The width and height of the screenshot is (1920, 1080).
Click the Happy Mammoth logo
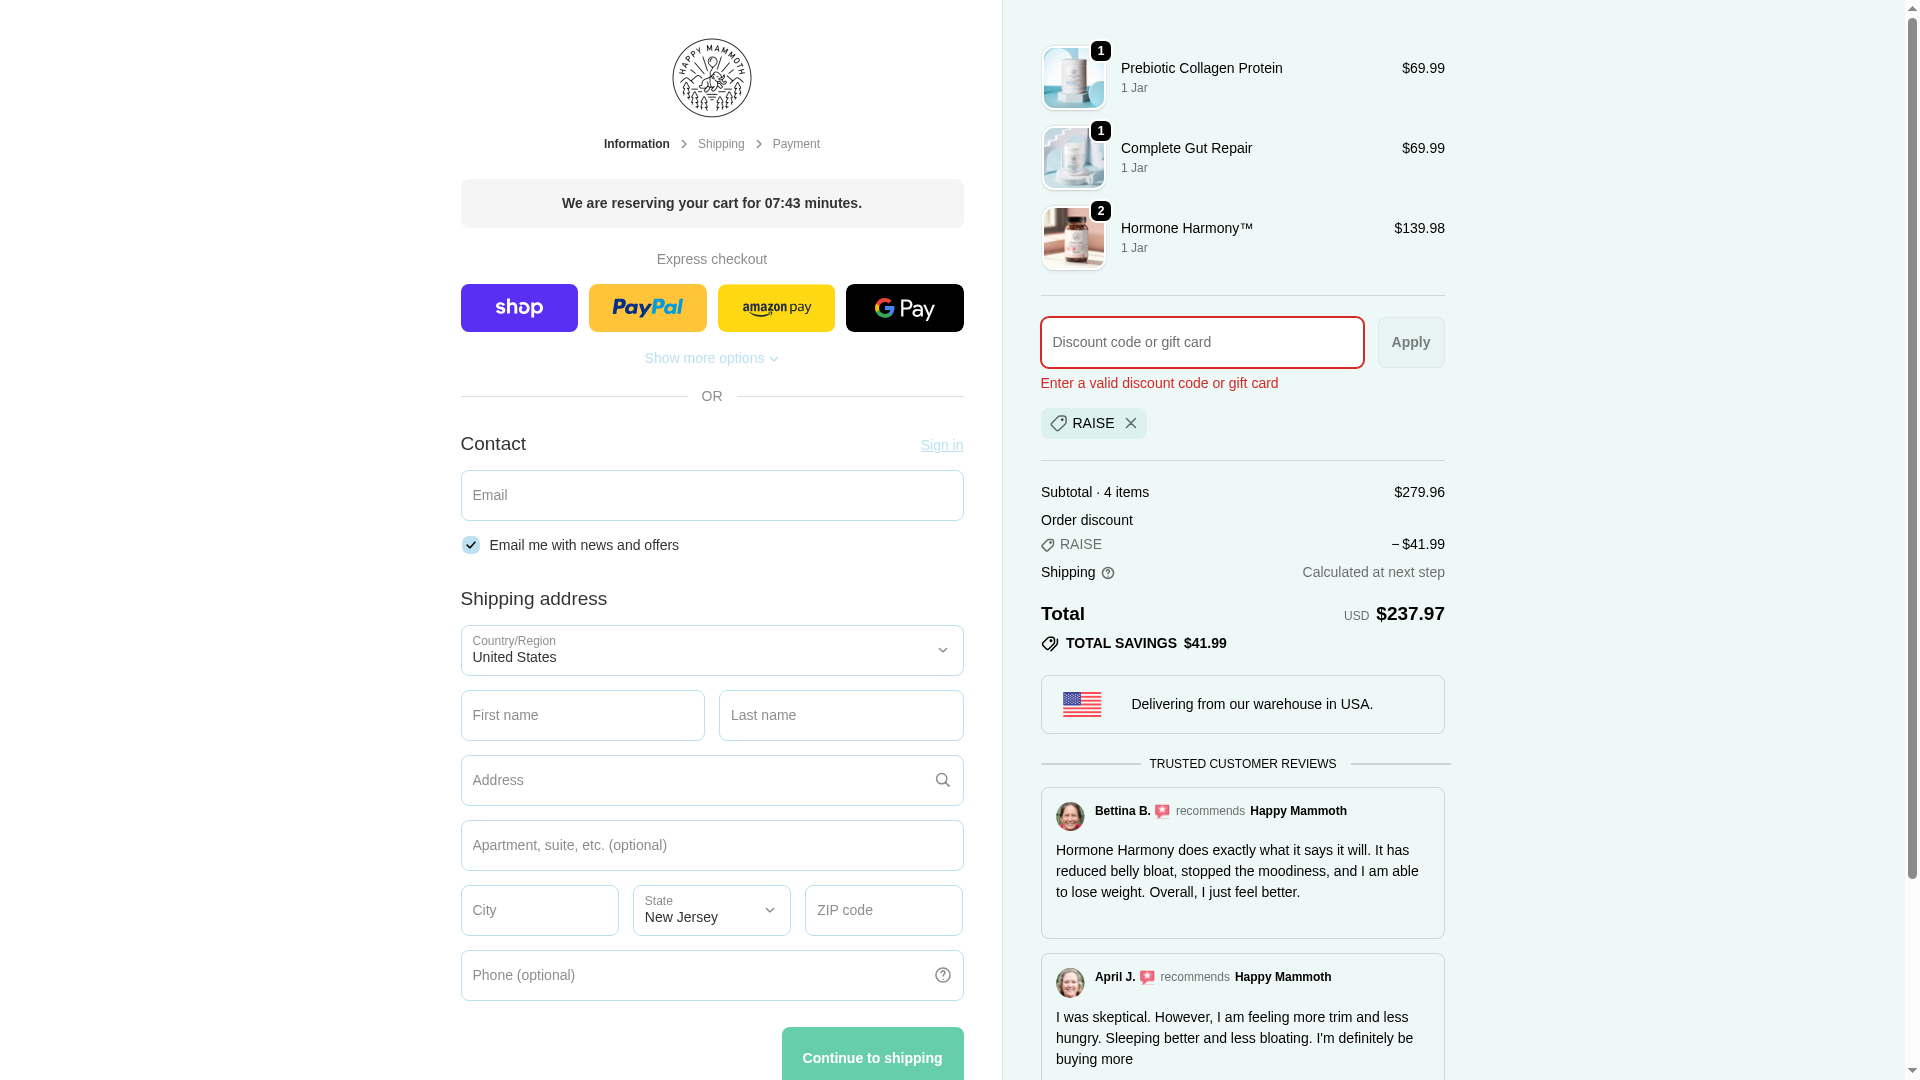711,78
